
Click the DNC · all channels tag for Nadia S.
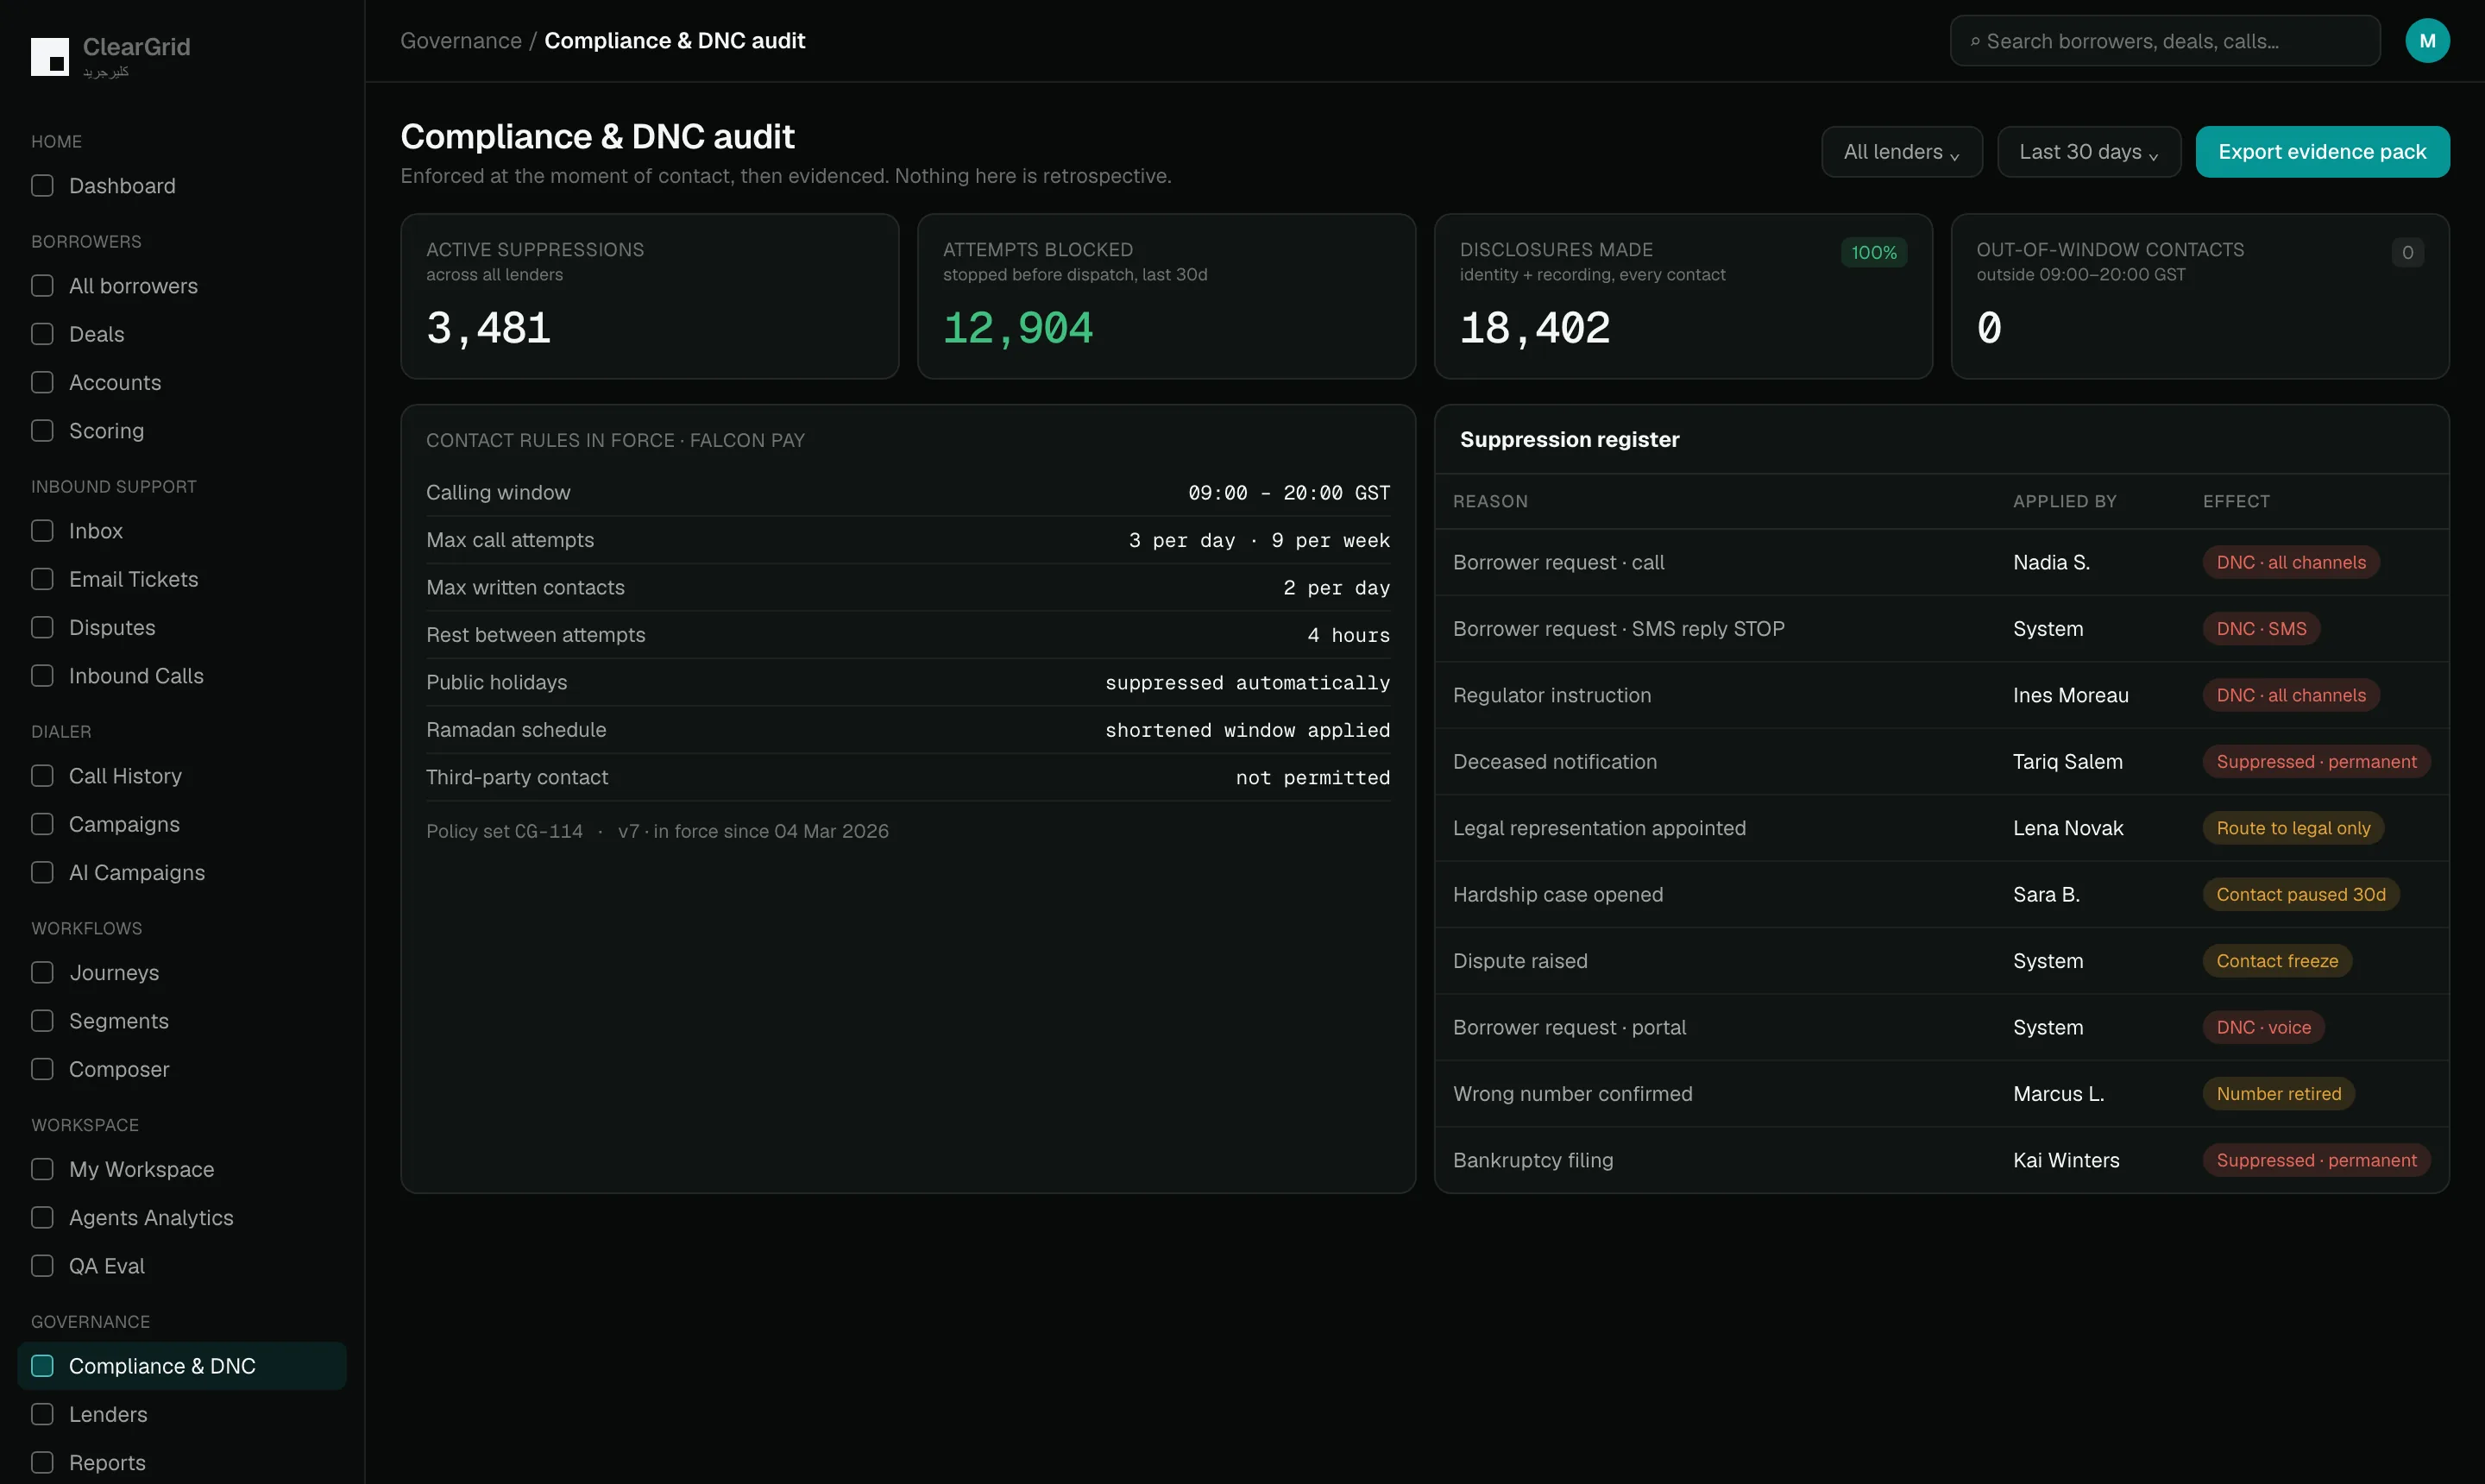click(x=2290, y=563)
